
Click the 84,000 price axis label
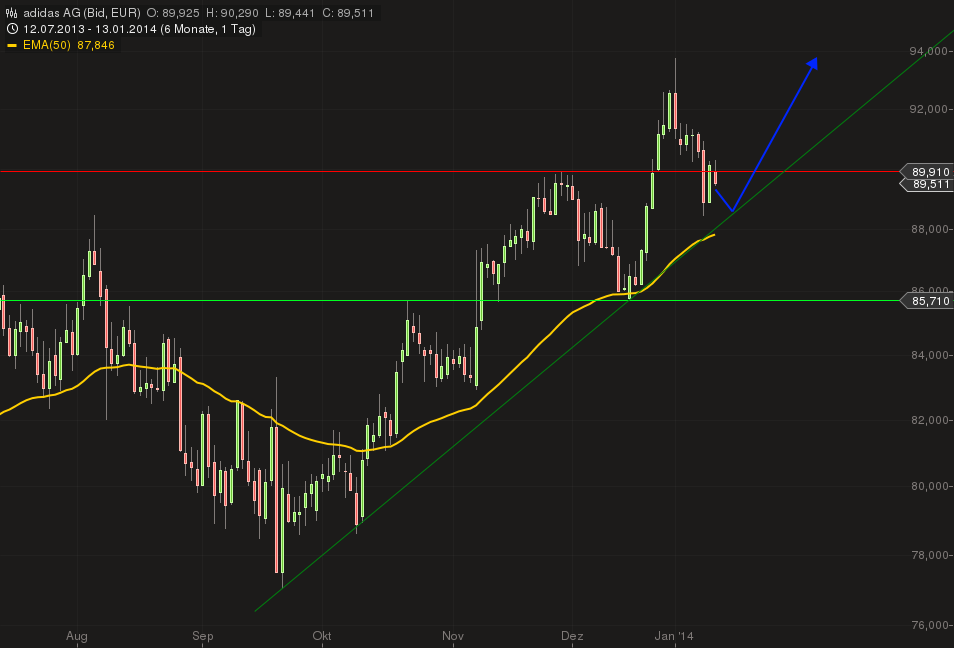tap(928, 355)
